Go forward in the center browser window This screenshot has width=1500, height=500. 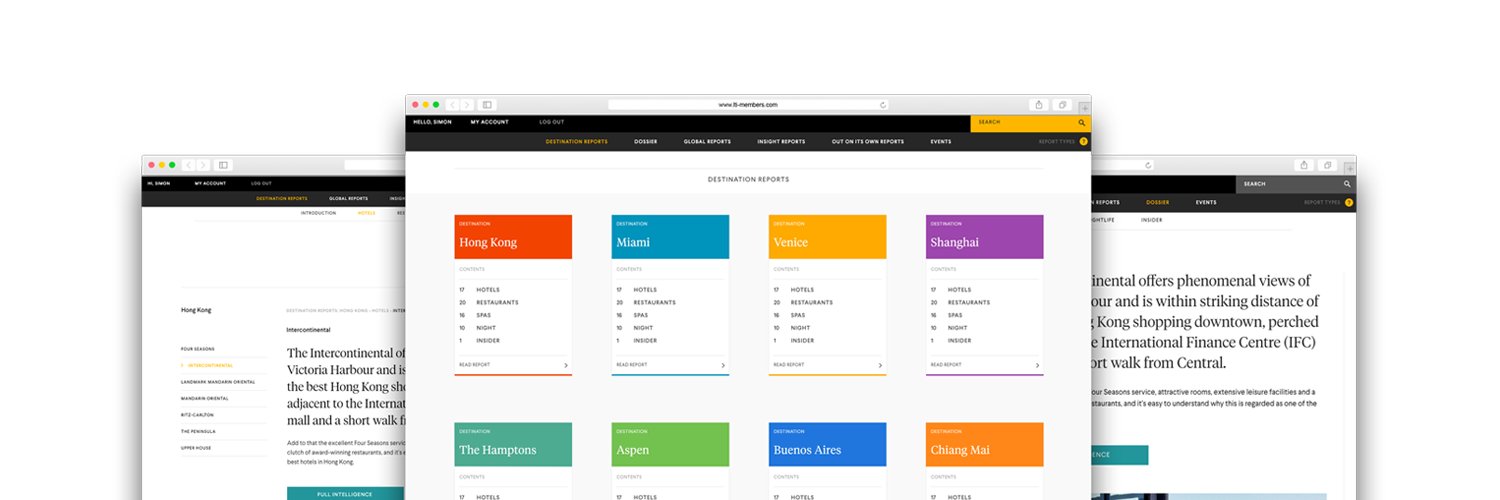click(x=466, y=104)
